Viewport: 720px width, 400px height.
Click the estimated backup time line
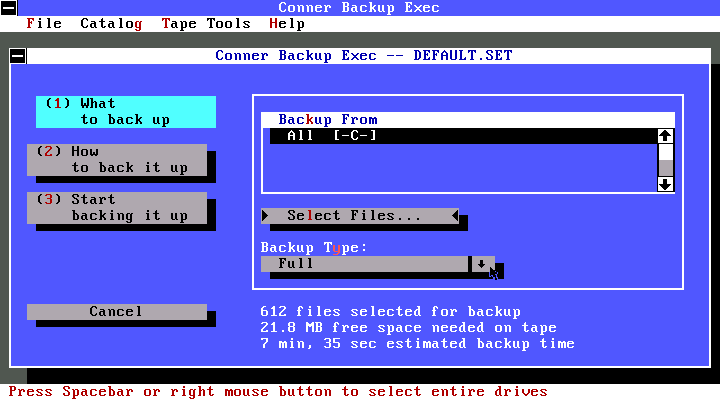(x=417, y=344)
